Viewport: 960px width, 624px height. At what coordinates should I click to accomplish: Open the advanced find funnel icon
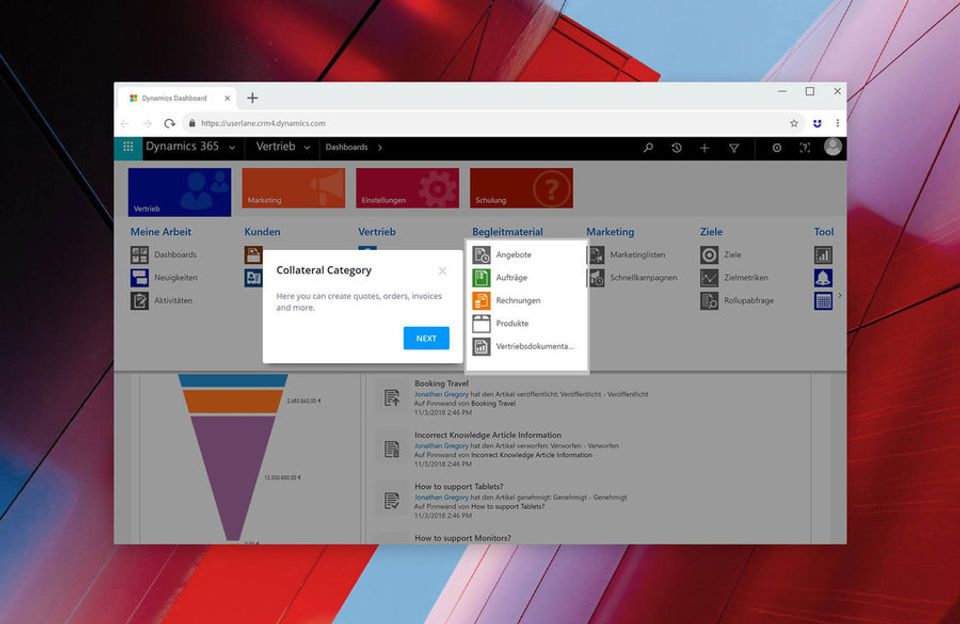point(733,148)
